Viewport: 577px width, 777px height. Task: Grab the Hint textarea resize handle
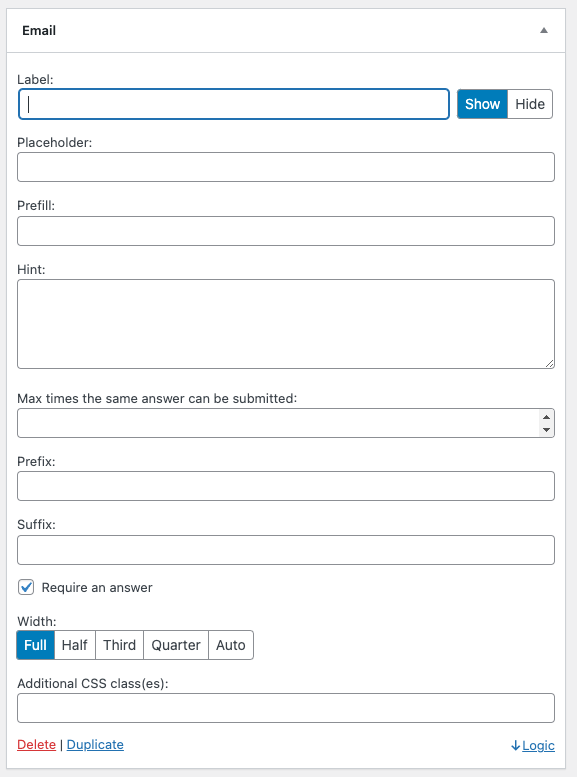pos(549,364)
